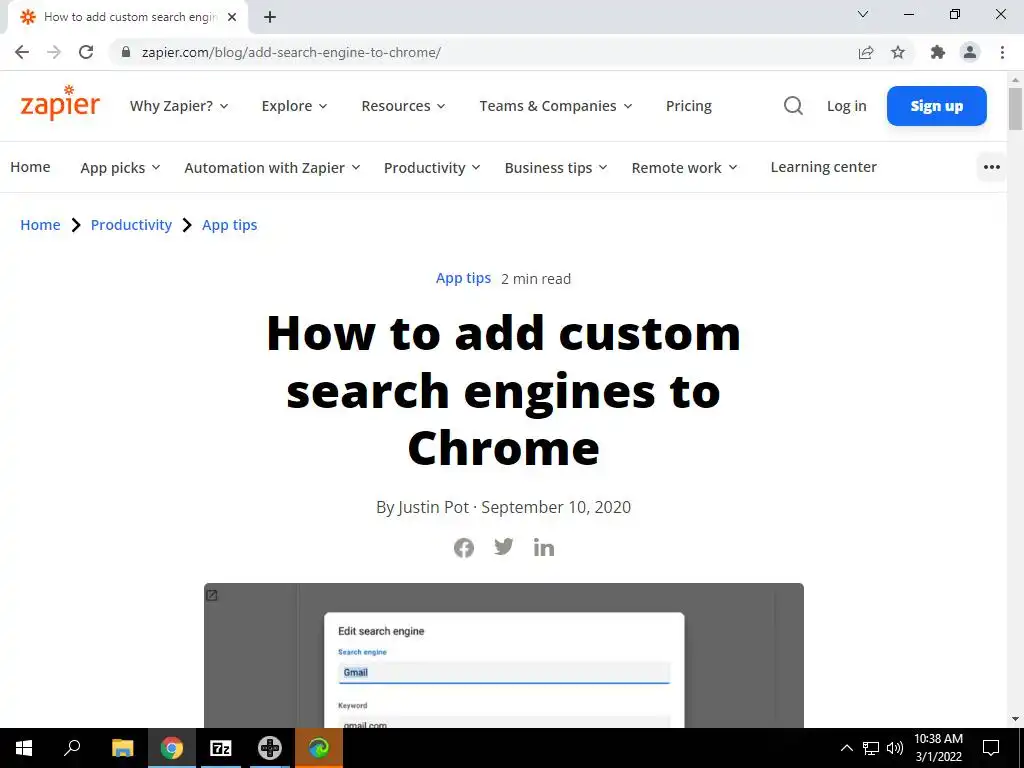Share the article on Facebook

tap(464, 548)
